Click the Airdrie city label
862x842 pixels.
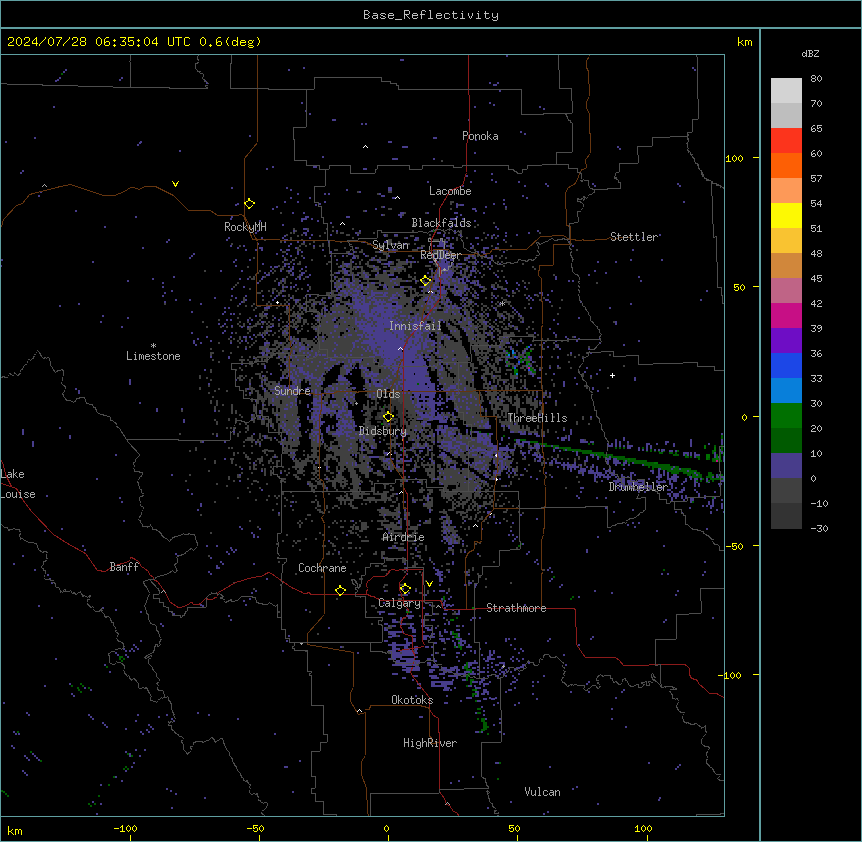pos(404,537)
